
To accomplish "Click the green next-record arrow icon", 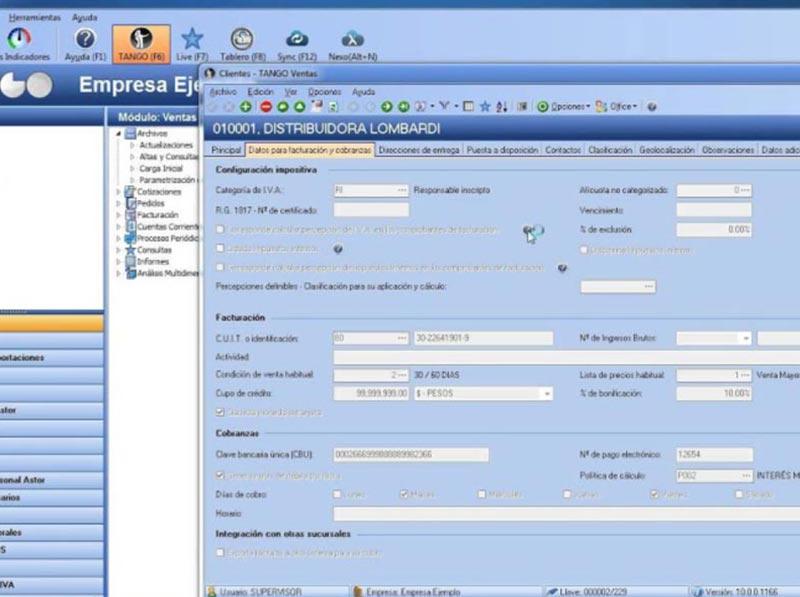I will tap(387, 107).
